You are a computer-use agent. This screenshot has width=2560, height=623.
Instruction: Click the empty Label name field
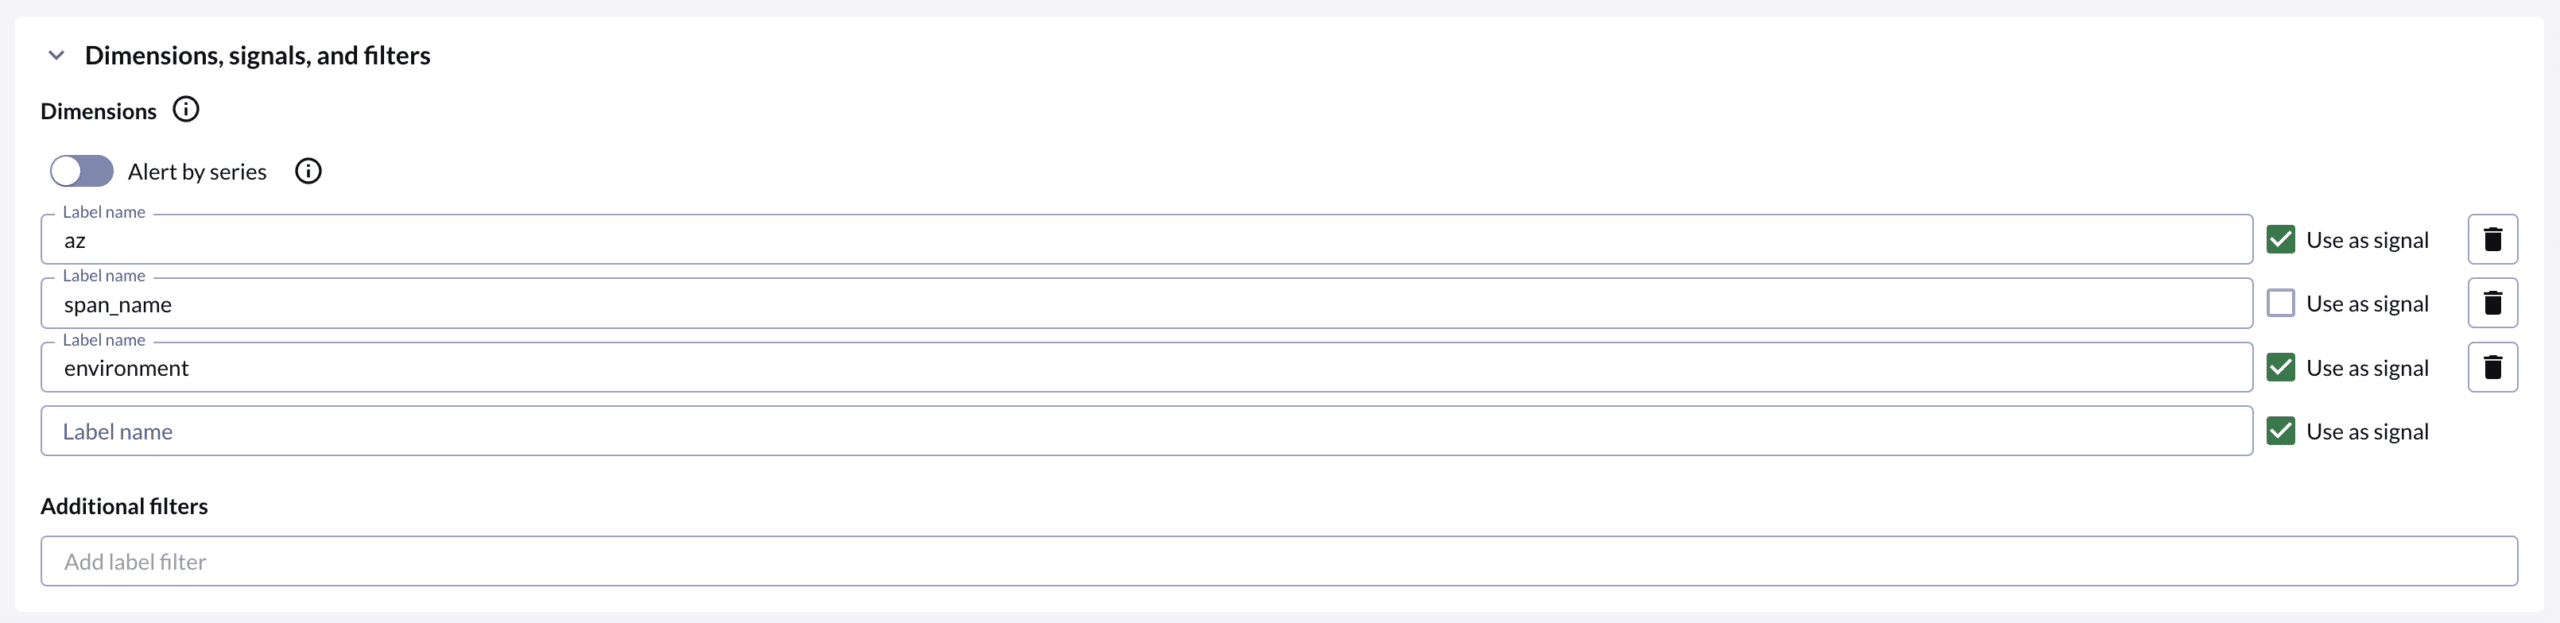(1147, 431)
